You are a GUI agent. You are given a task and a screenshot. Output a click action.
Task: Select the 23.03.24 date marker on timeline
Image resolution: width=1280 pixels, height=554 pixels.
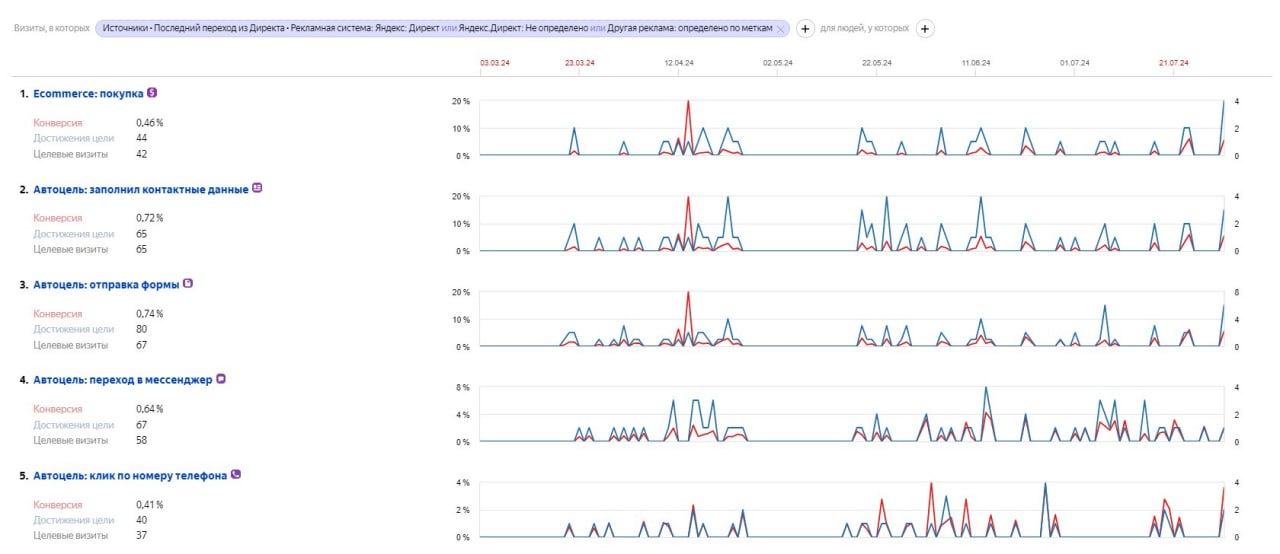pyautogui.click(x=579, y=63)
